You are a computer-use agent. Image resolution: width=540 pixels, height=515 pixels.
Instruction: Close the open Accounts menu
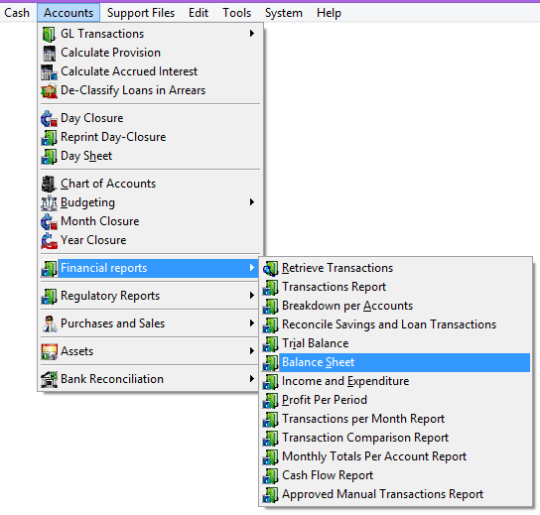(x=69, y=13)
